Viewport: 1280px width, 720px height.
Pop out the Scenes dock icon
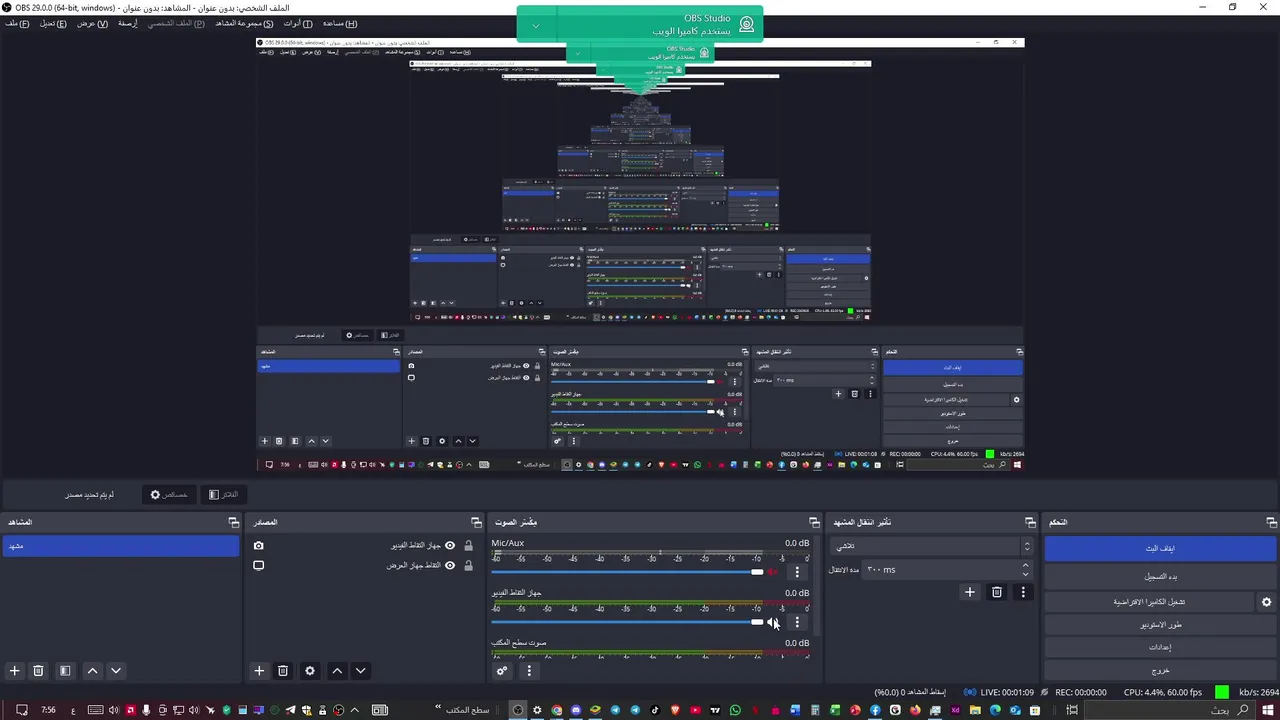(233, 522)
